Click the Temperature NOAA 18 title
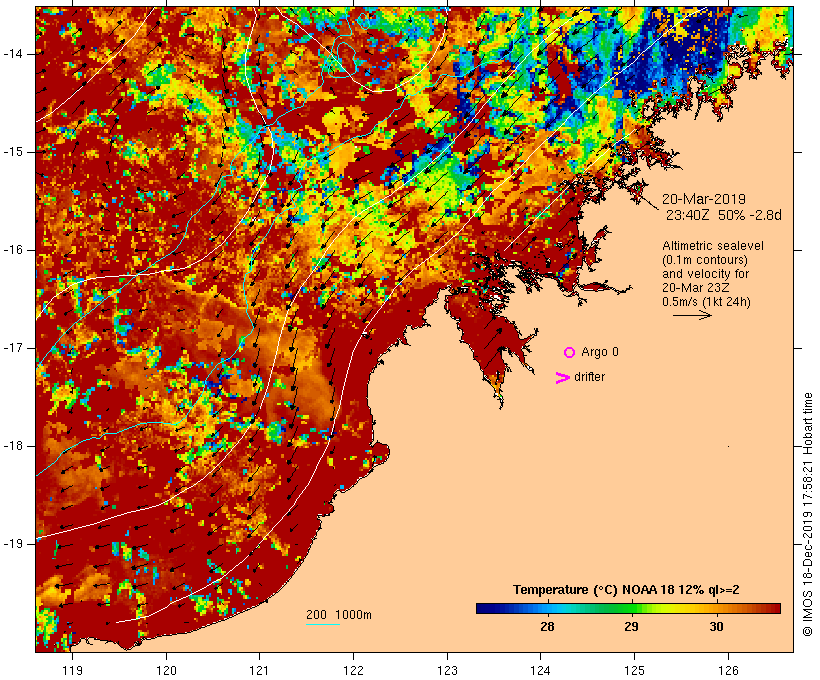This screenshot has height=680, width=820. click(626, 590)
